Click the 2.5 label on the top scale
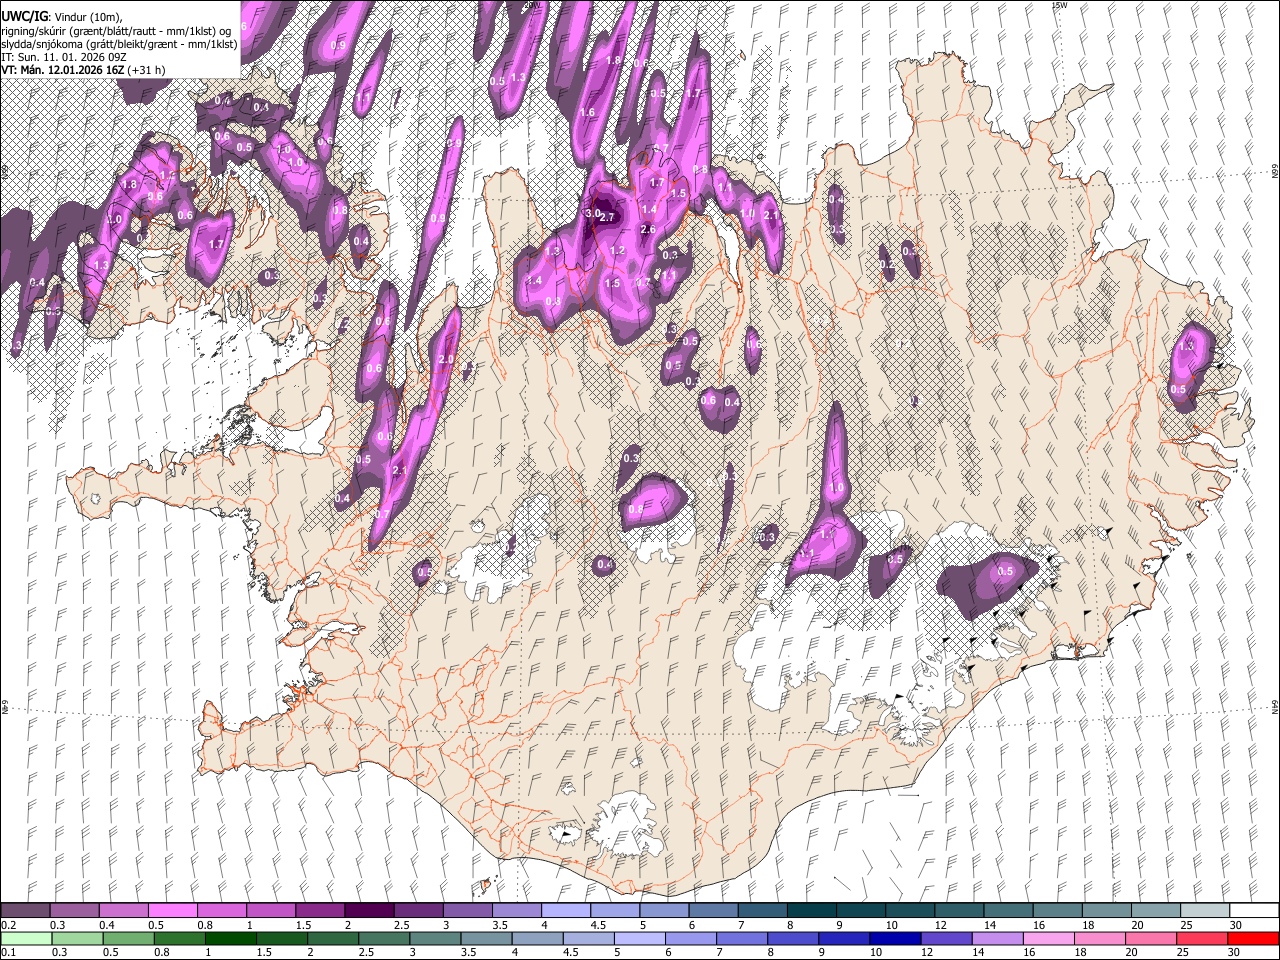This screenshot has height=960, width=1280. pos(401,925)
